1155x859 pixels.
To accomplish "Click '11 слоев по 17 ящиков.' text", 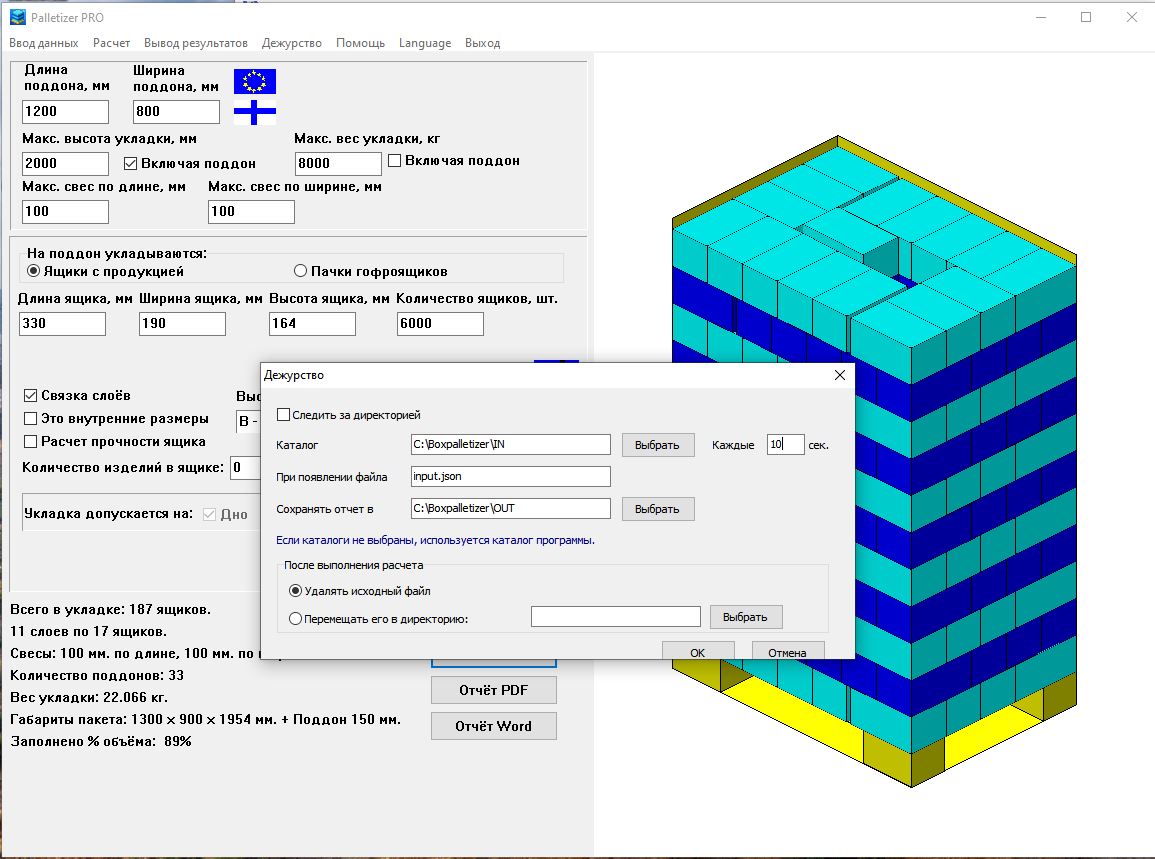I will (88, 631).
